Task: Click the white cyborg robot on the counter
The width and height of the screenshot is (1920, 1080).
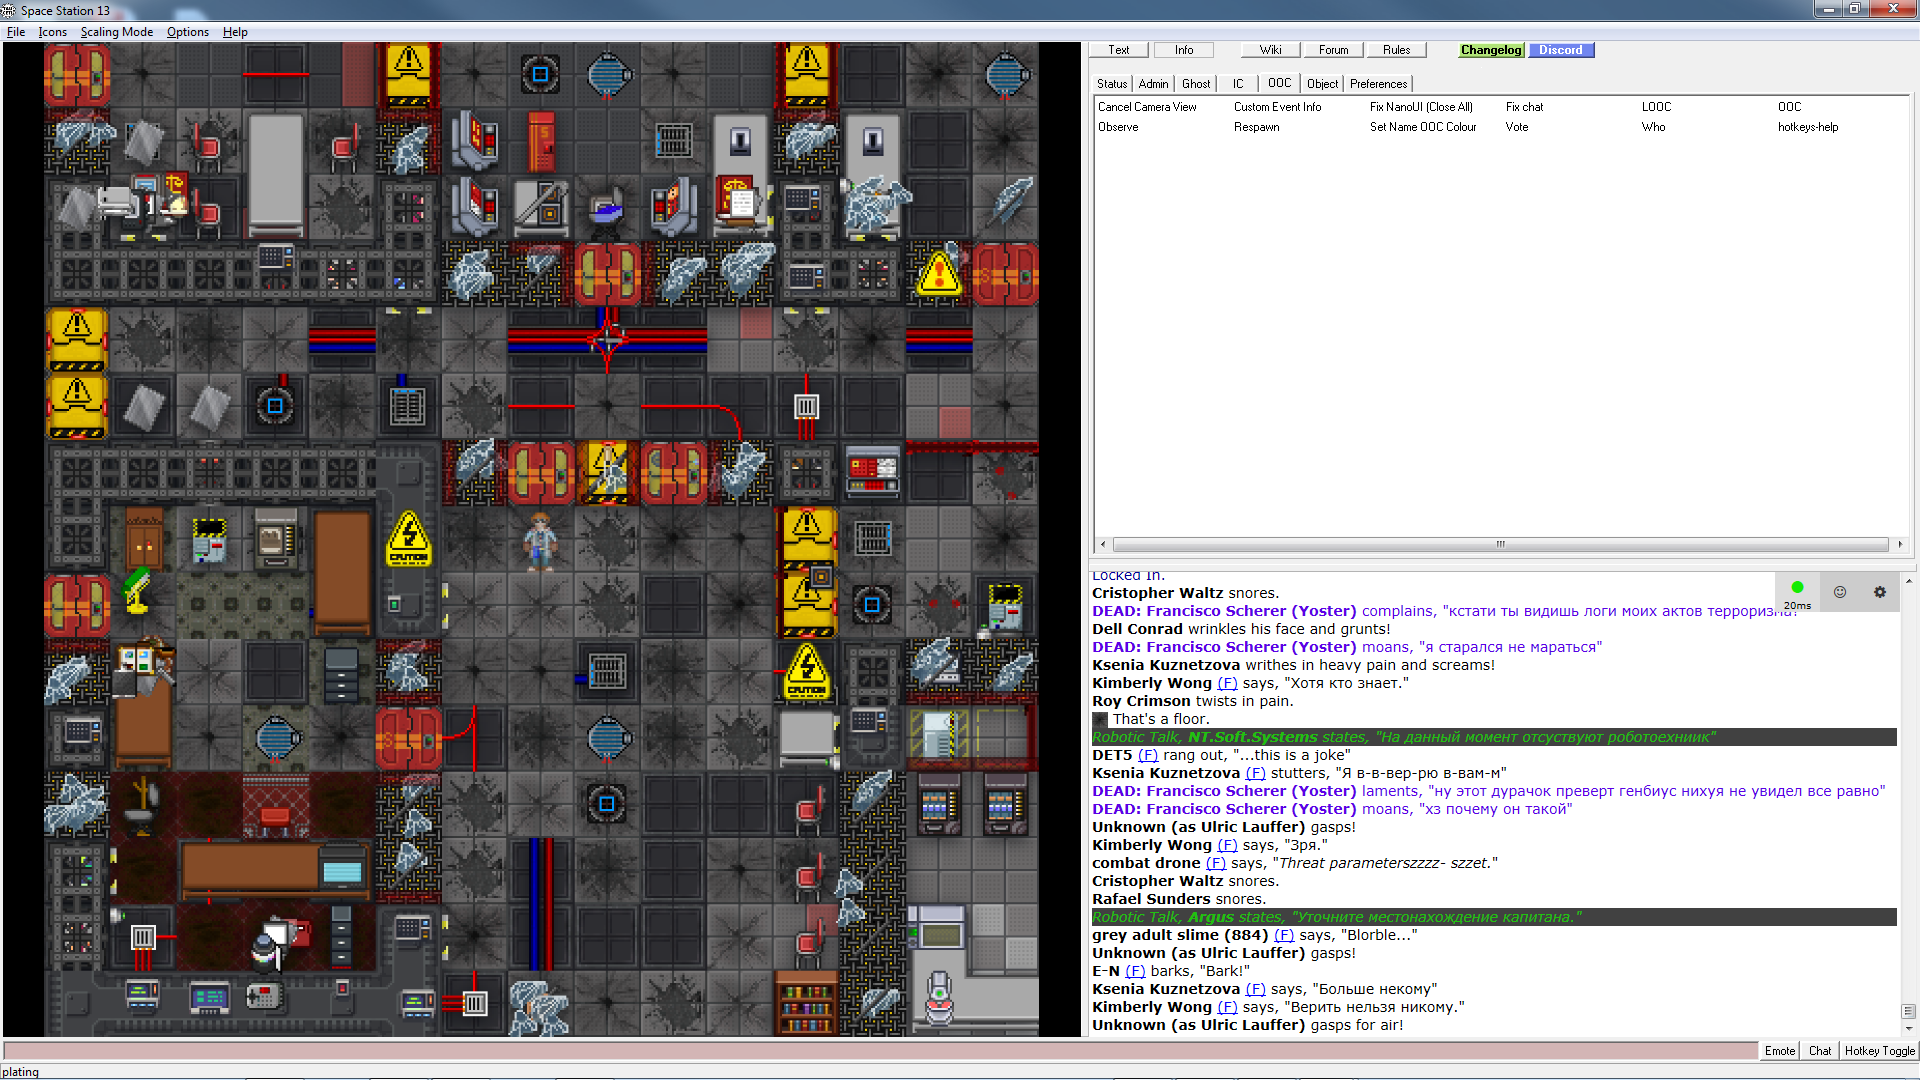Action: tap(938, 997)
